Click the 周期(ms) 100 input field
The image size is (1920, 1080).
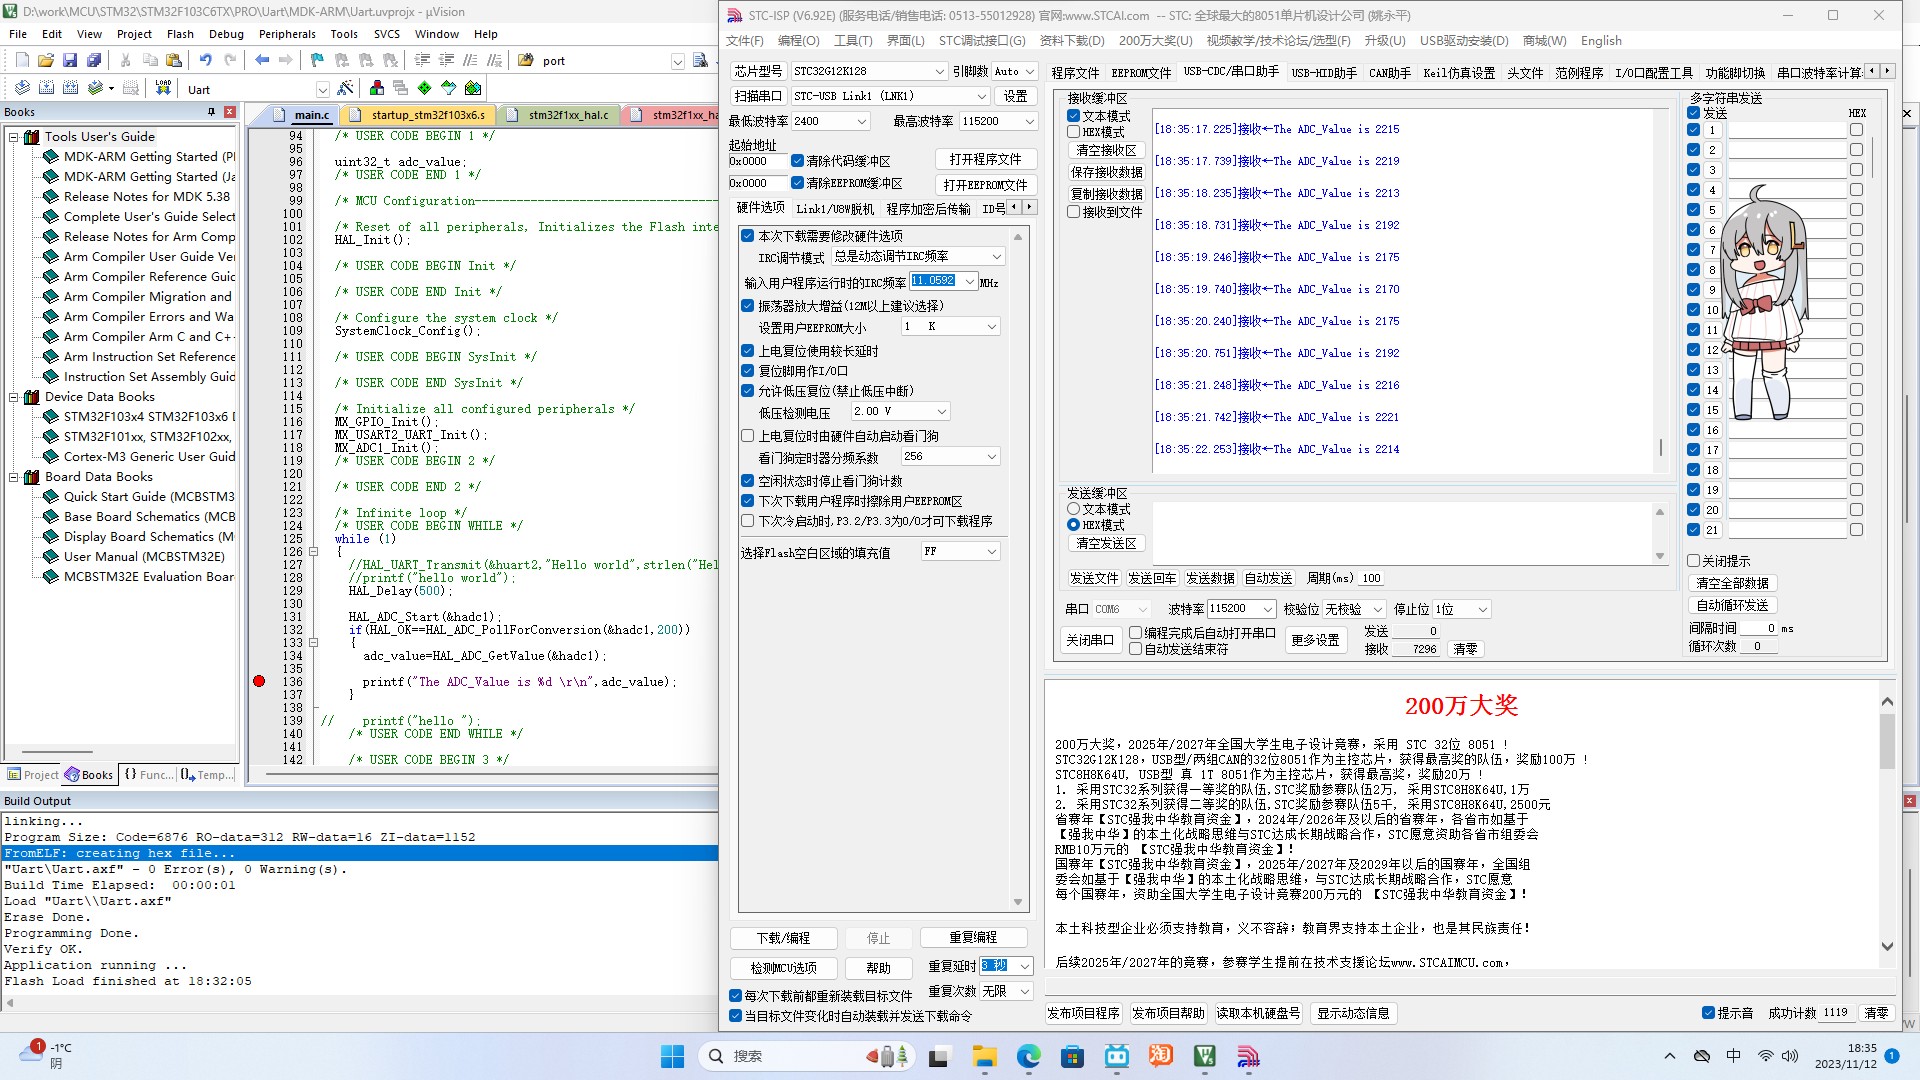pos(1373,578)
